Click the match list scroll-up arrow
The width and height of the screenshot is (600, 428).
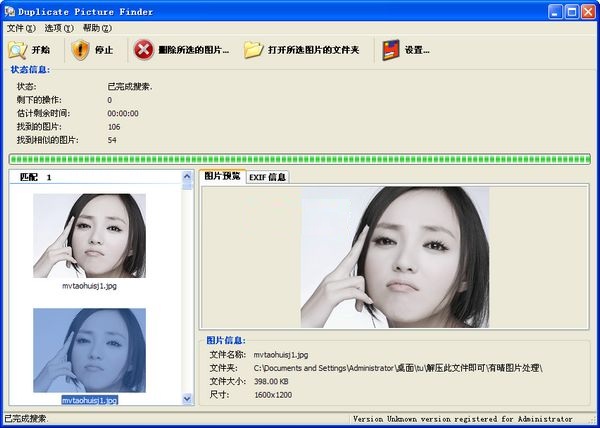click(187, 177)
